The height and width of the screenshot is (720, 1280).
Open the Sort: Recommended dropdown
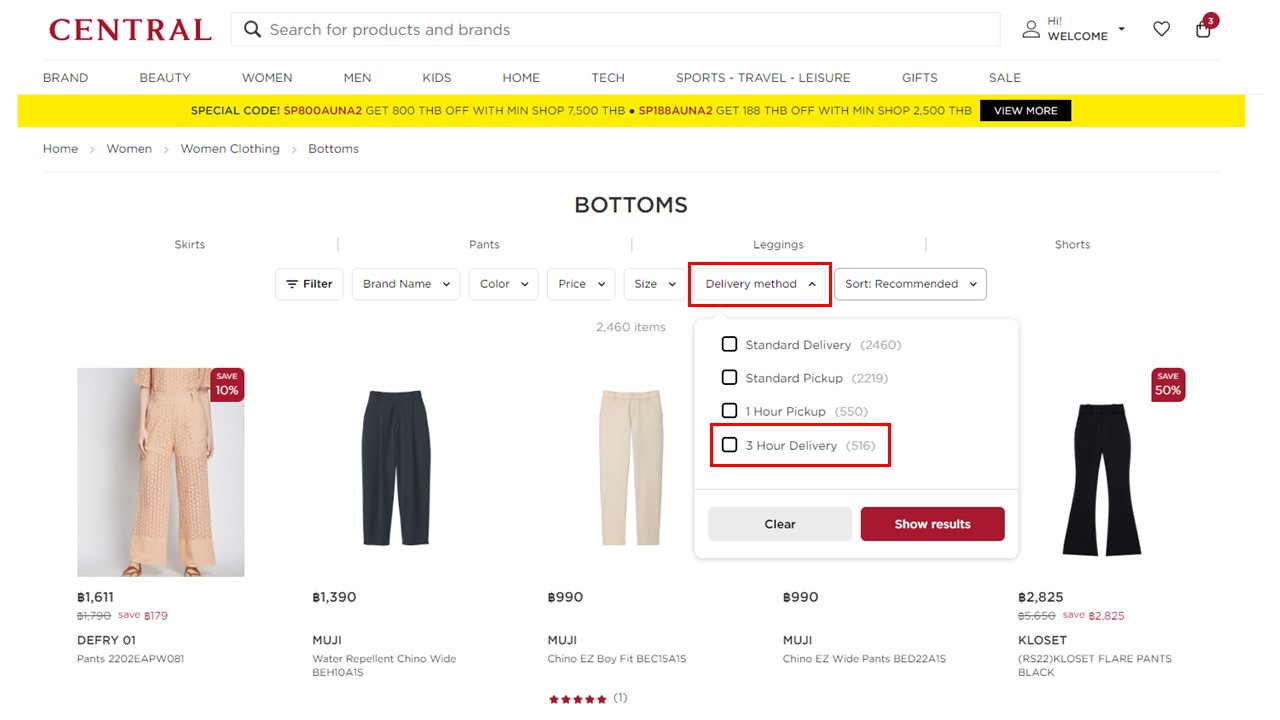(x=910, y=284)
